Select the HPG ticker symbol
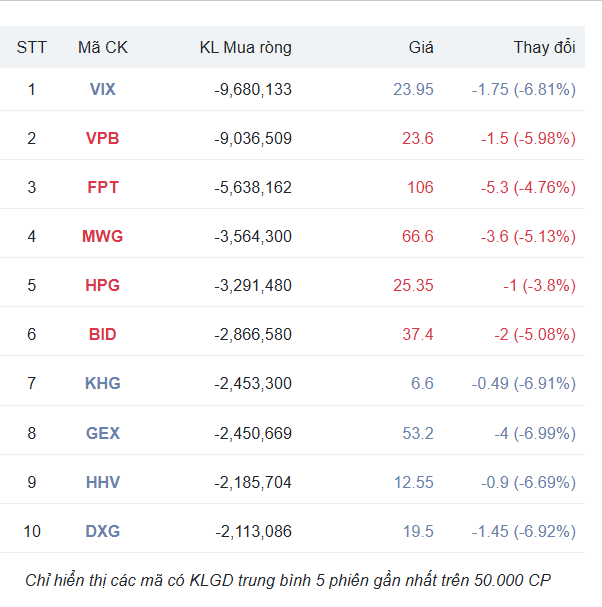 [x=103, y=285]
